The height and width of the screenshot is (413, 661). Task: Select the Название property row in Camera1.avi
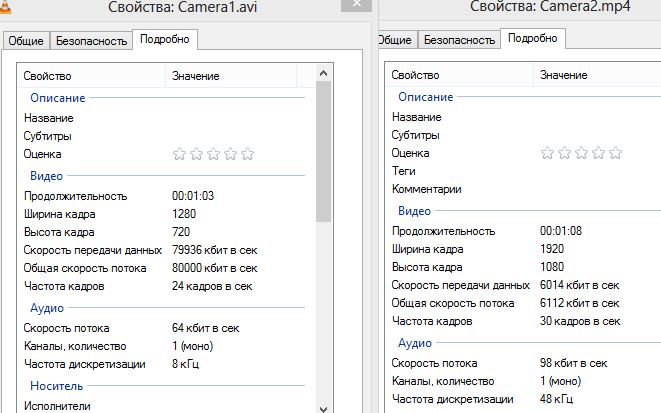(49, 117)
